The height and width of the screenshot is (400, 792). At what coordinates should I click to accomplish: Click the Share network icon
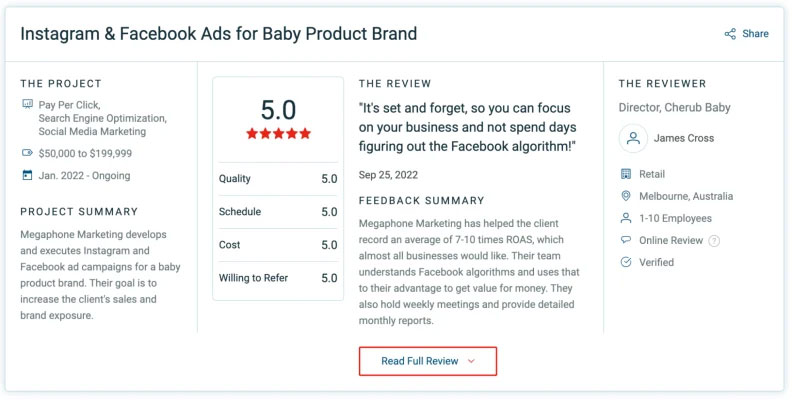(x=730, y=34)
